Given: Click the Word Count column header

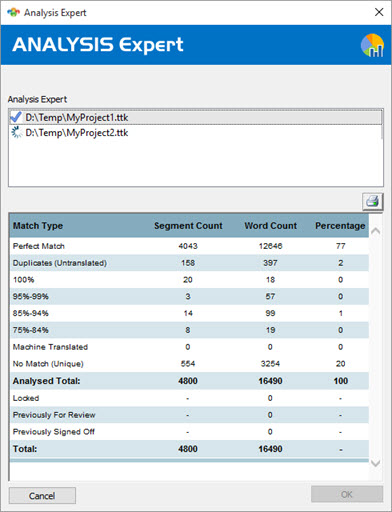Looking at the screenshot, I should point(270,226).
